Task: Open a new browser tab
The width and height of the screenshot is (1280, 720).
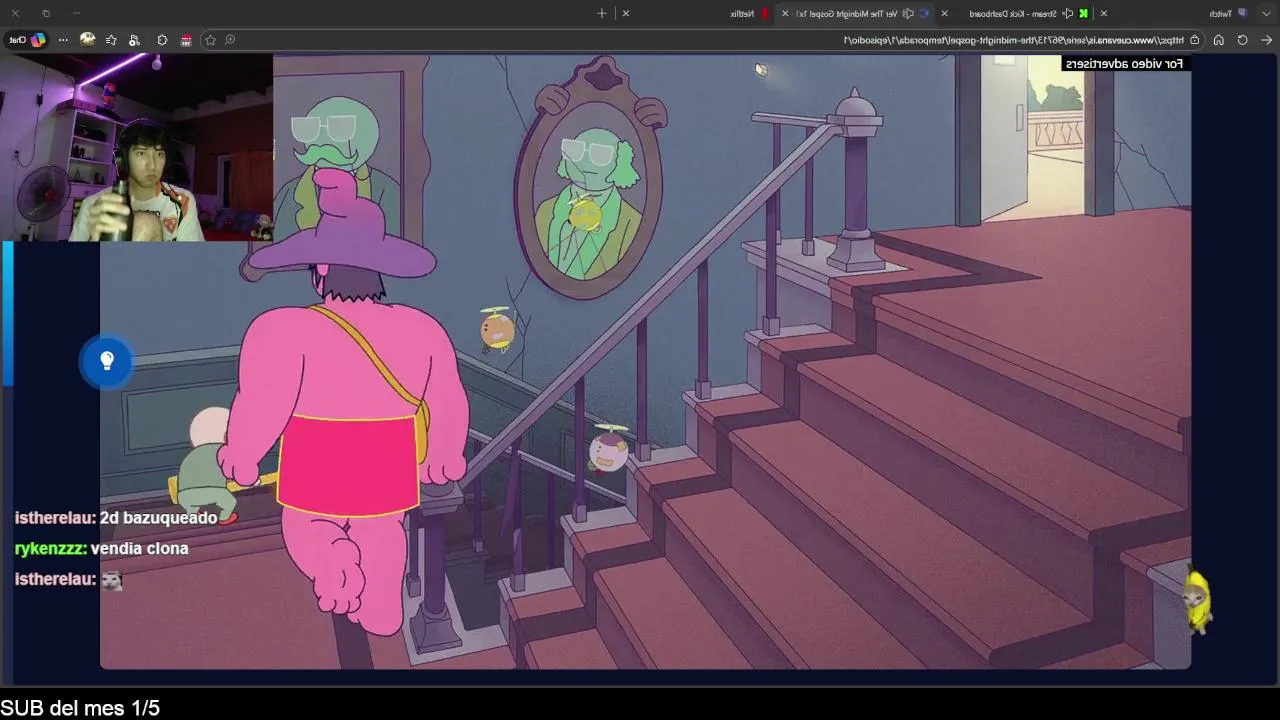Action: [602, 13]
